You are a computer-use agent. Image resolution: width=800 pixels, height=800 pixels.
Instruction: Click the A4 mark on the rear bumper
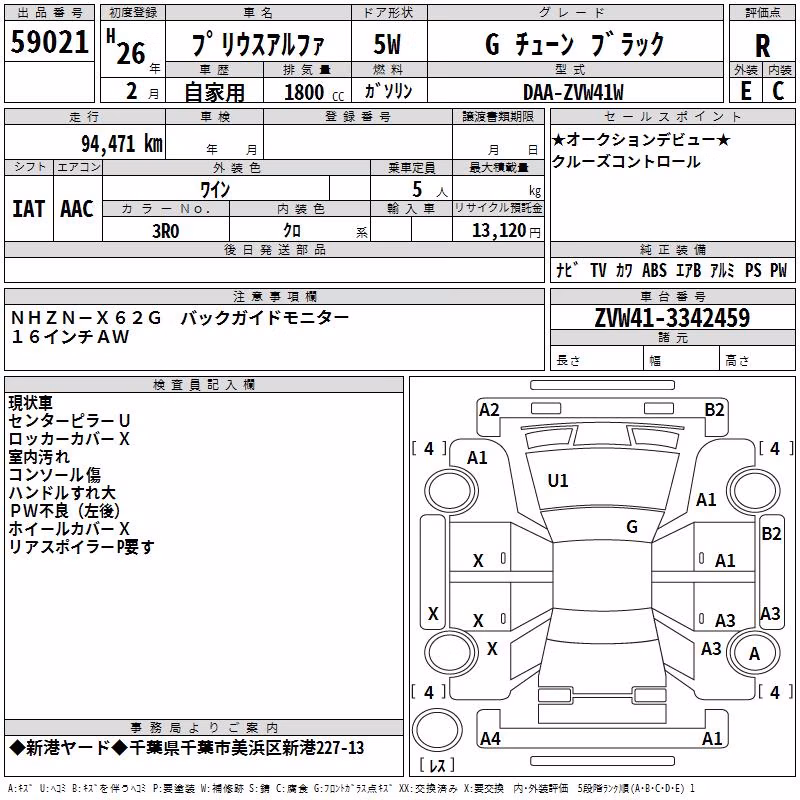(490, 738)
